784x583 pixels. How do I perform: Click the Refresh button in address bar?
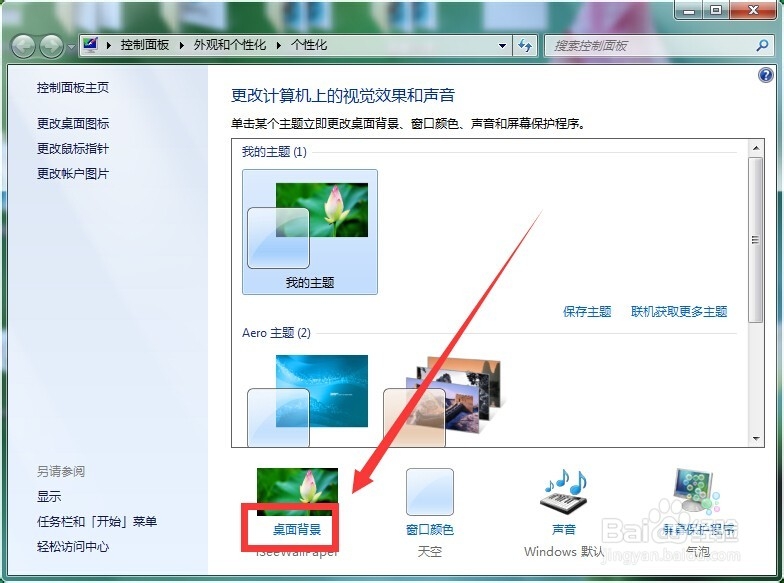pos(524,46)
